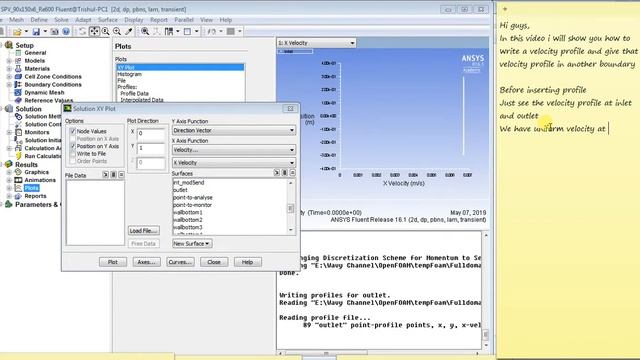Open the Report menu
The height and width of the screenshot is (360, 640).
point(159,20)
